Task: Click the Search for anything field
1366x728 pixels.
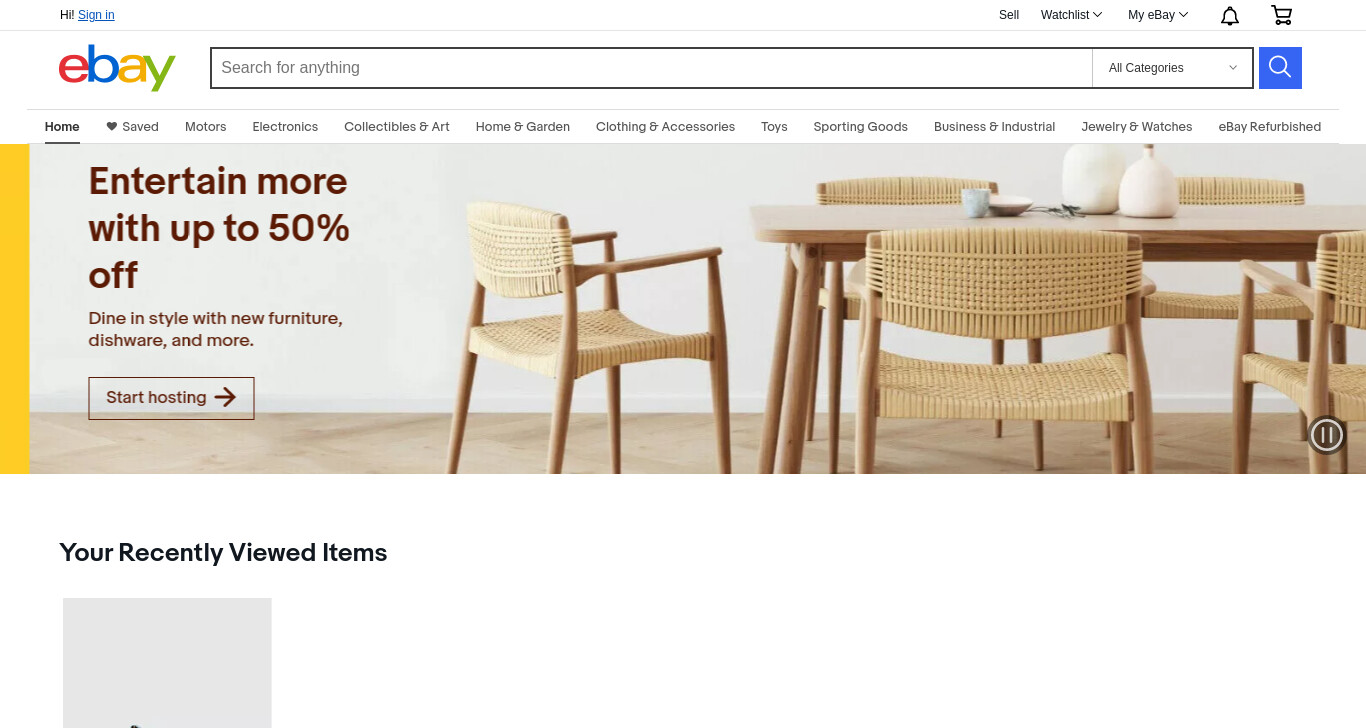Action: click(651, 68)
